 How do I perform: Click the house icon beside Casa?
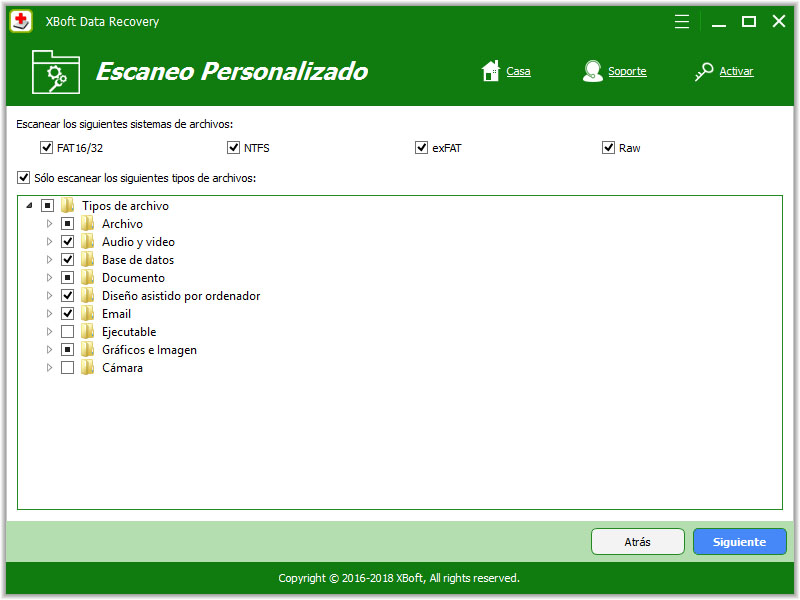(x=491, y=71)
